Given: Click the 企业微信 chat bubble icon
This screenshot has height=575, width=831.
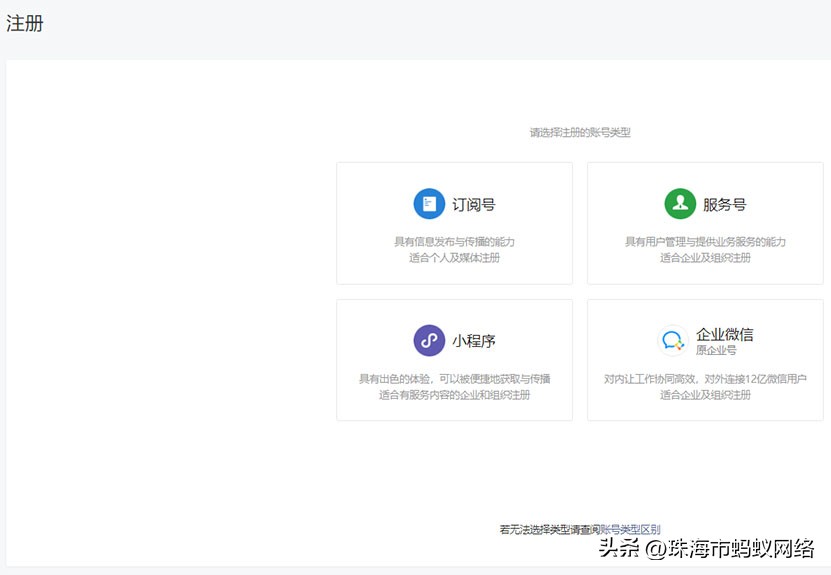Looking at the screenshot, I should [673, 340].
